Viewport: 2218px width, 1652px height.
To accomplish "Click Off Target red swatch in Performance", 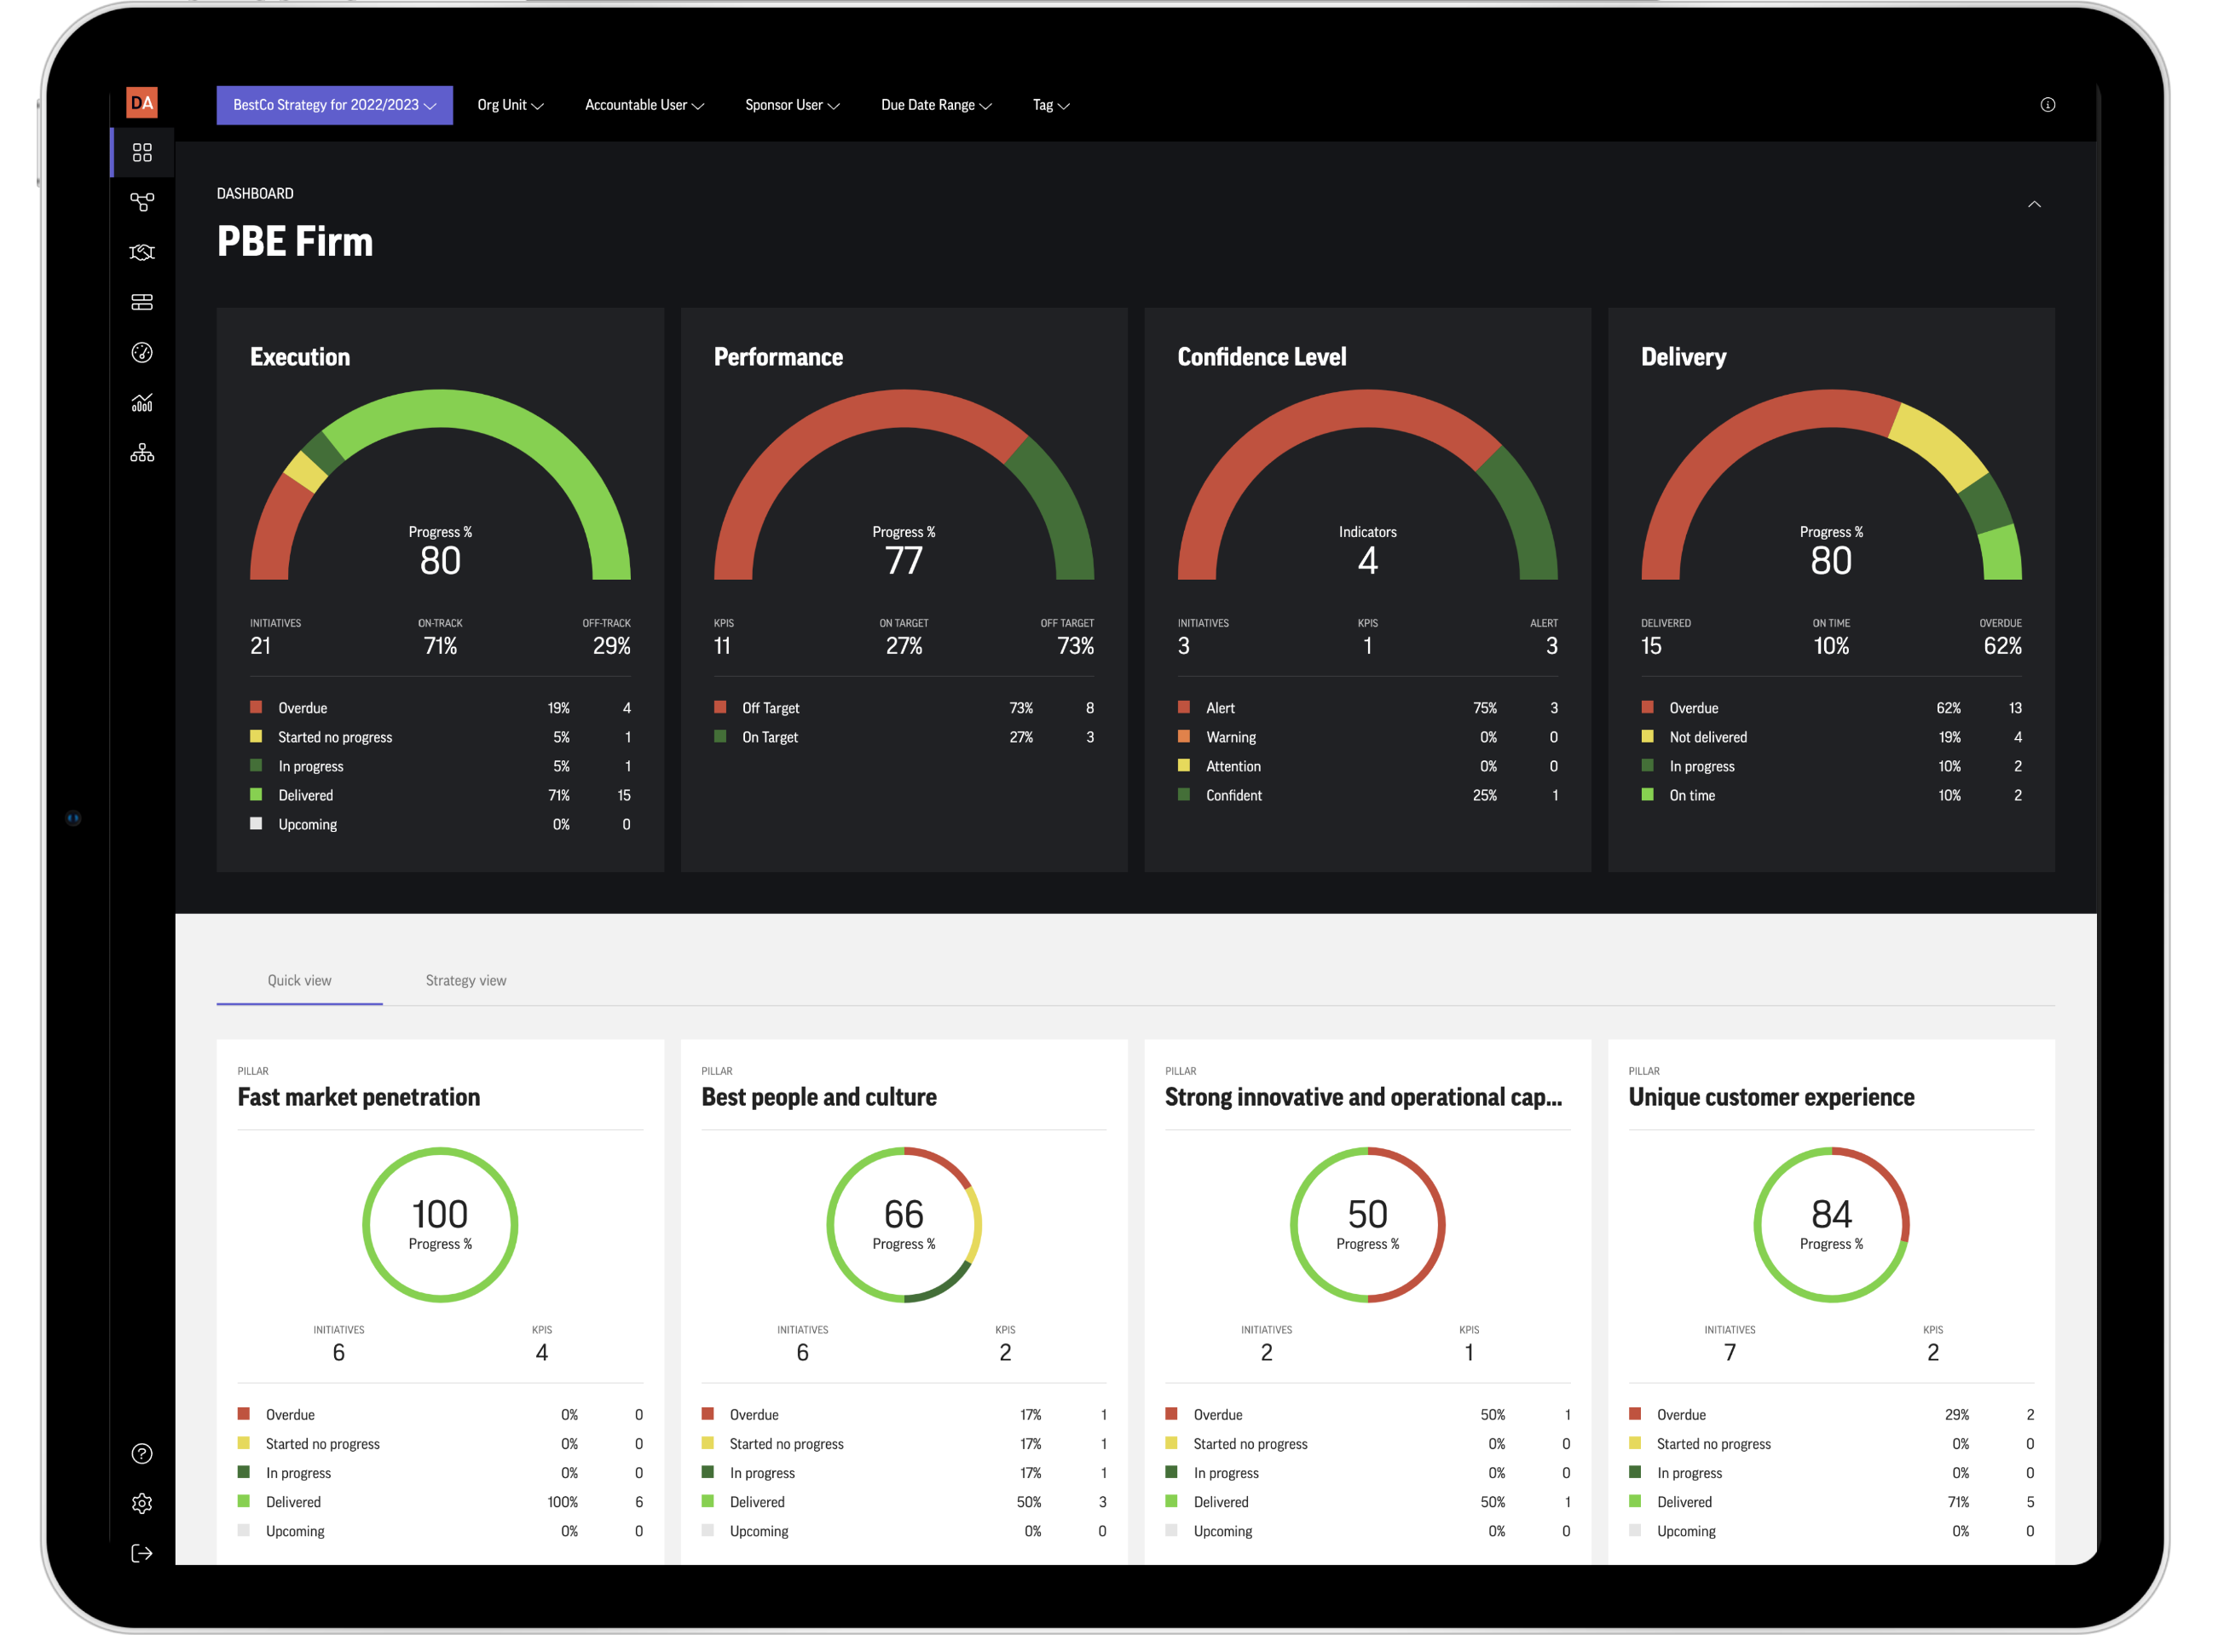I will (720, 707).
